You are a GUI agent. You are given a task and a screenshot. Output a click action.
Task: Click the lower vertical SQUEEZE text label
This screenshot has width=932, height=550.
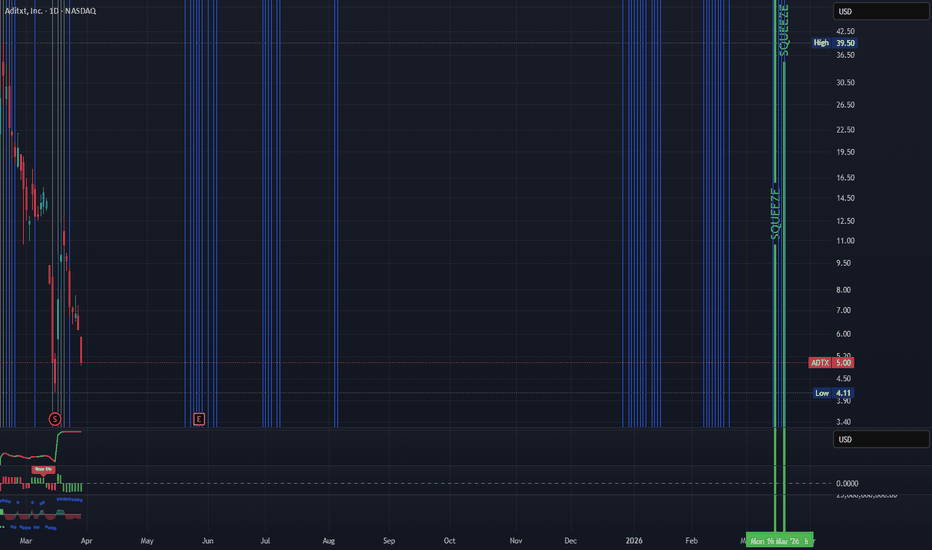(x=775, y=214)
